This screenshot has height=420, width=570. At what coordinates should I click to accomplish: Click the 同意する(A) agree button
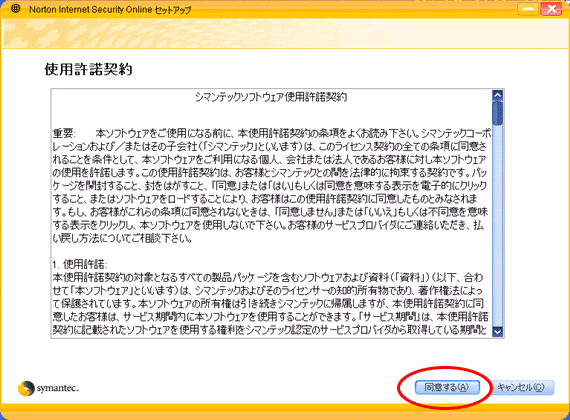coord(447,387)
